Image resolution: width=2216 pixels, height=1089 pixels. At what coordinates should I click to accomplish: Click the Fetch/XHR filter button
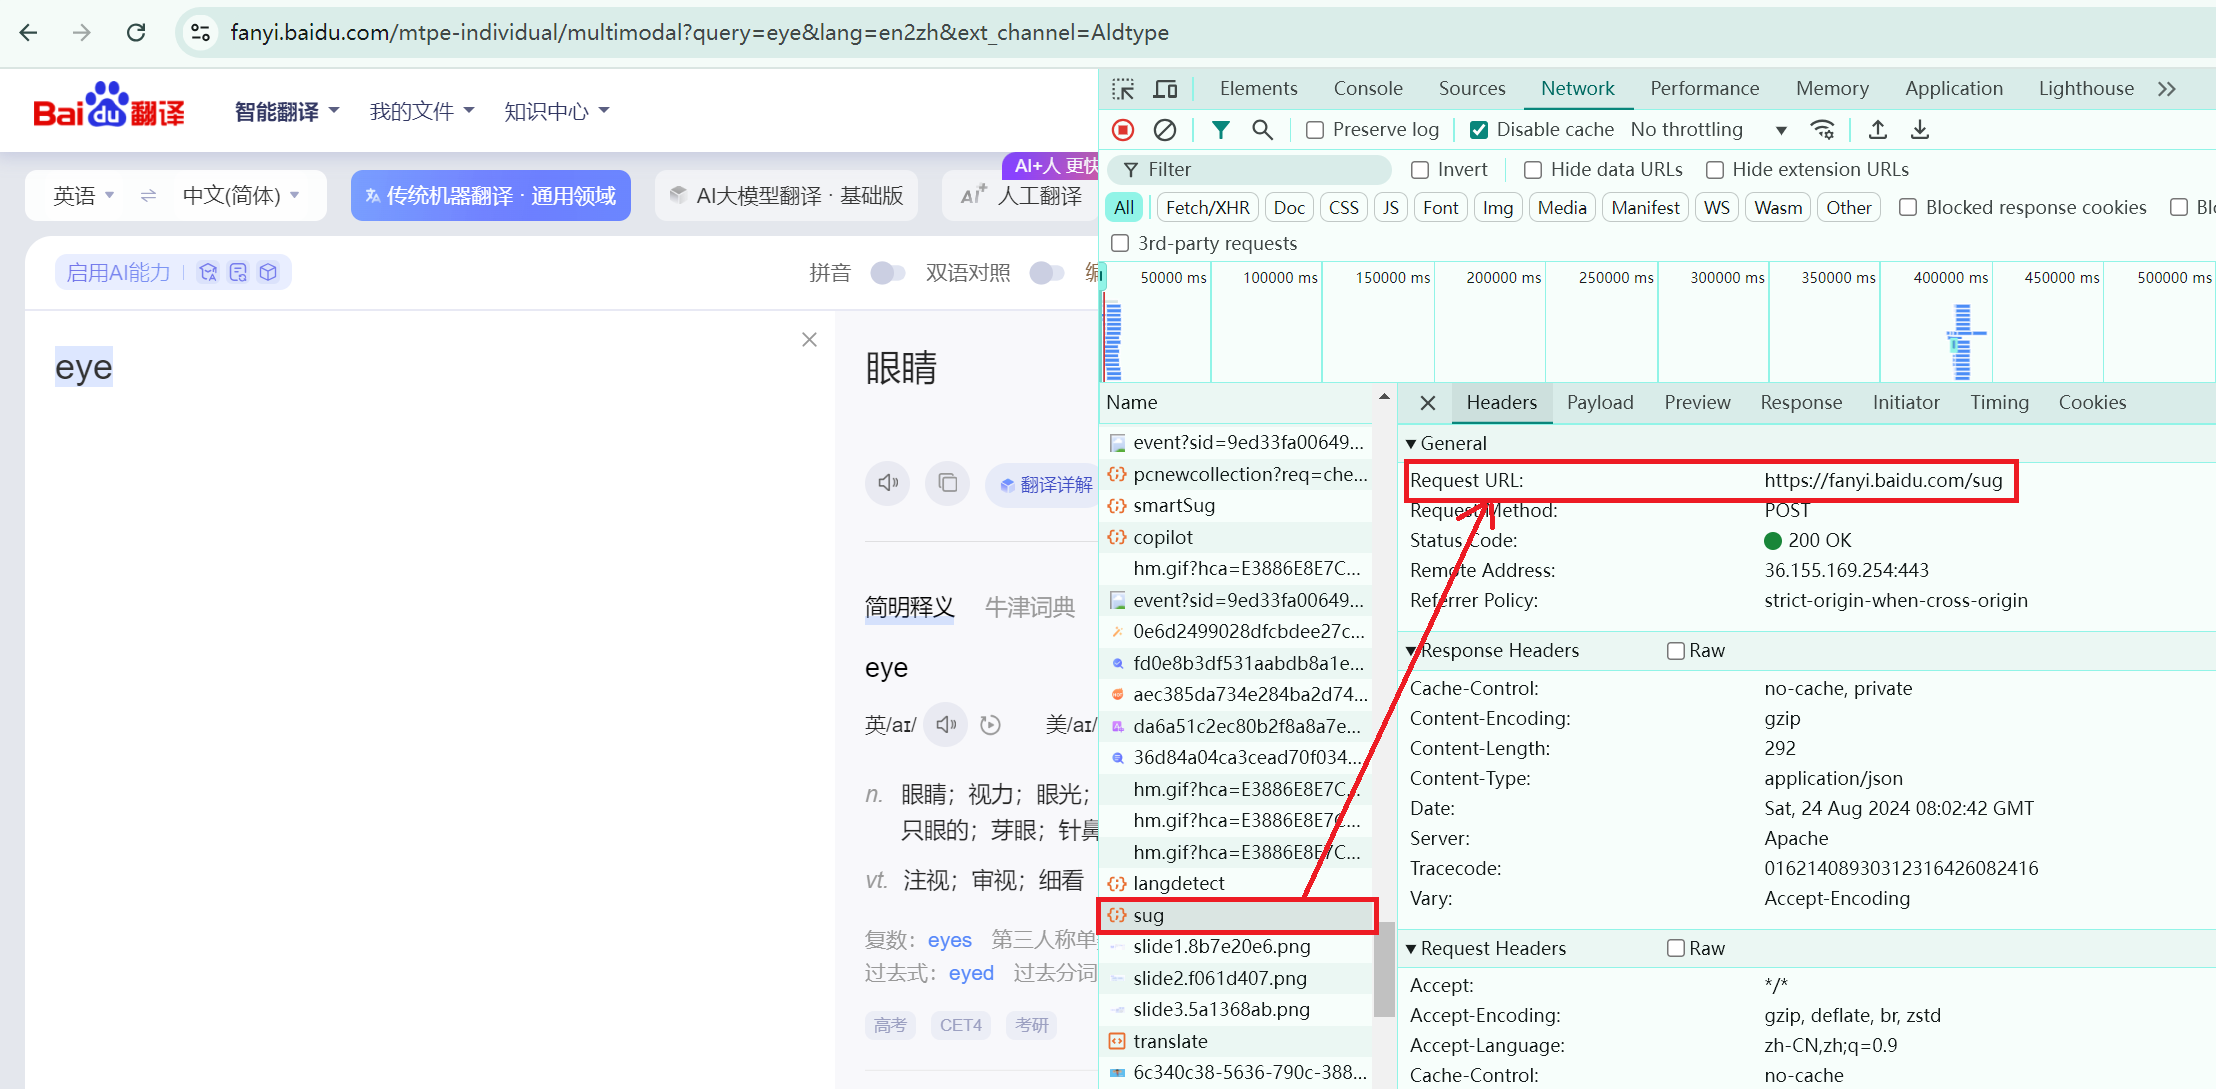tap(1207, 208)
